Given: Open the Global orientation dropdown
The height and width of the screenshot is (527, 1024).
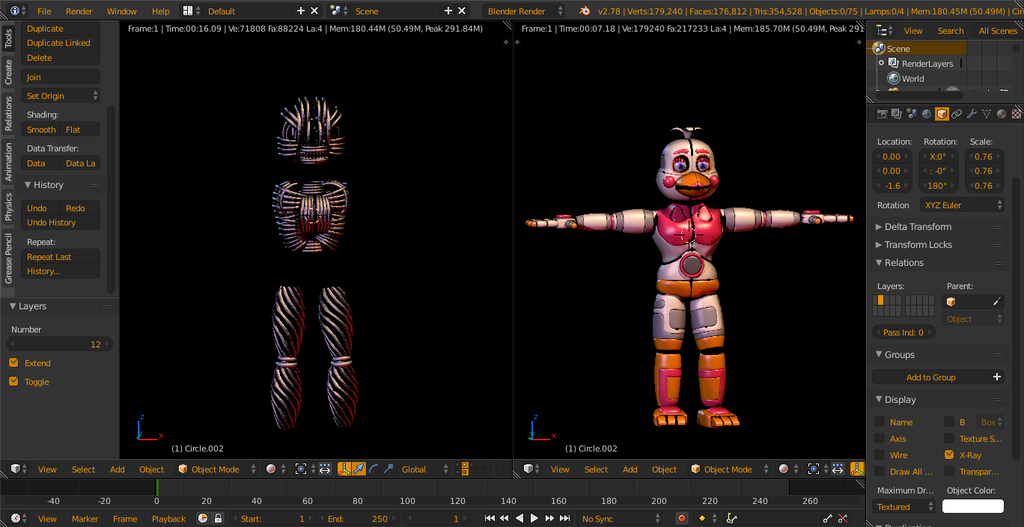Looking at the screenshot, I should pos(424,469).
